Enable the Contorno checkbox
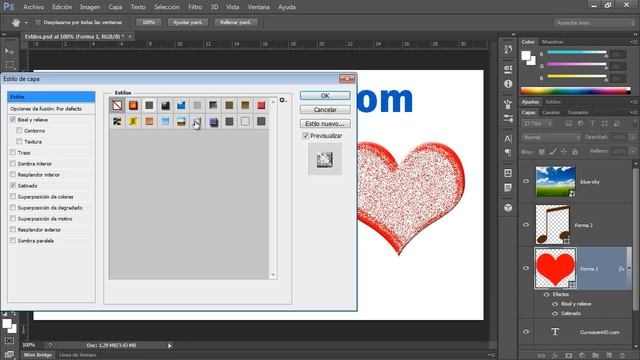Screen dimensions: 640x360 [19, 131]
